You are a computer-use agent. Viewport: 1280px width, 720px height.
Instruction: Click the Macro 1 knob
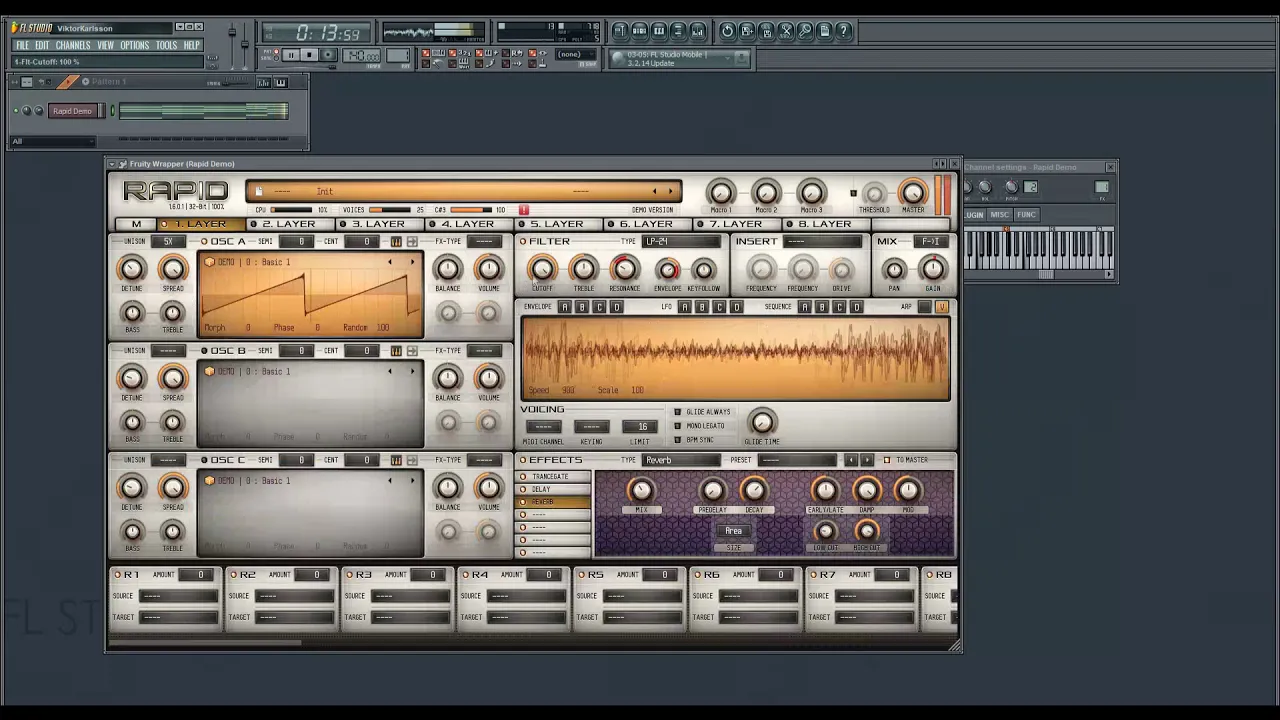[721, 191]
